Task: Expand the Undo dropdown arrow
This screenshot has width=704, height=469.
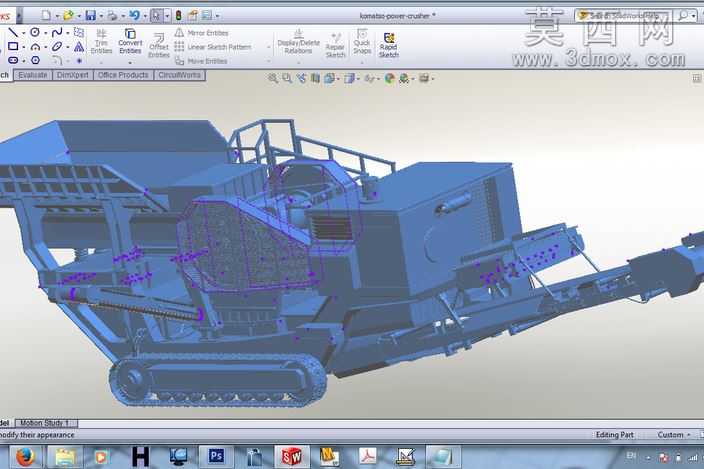Action: click(x=145, y=16)
